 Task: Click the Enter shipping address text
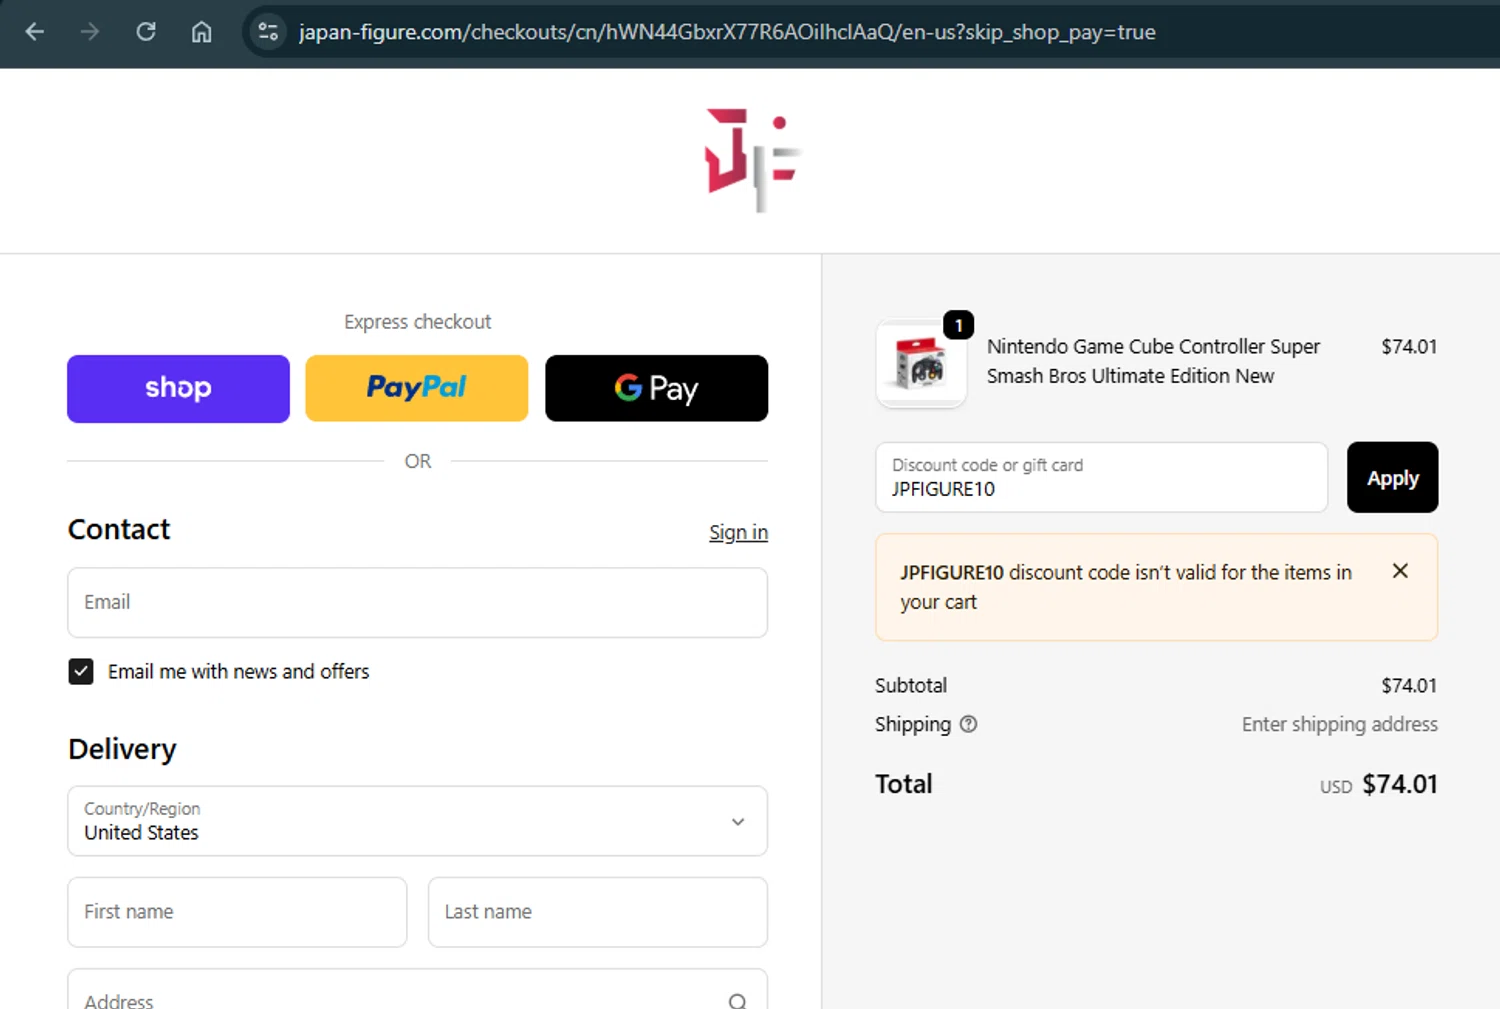click(1340, 724)
